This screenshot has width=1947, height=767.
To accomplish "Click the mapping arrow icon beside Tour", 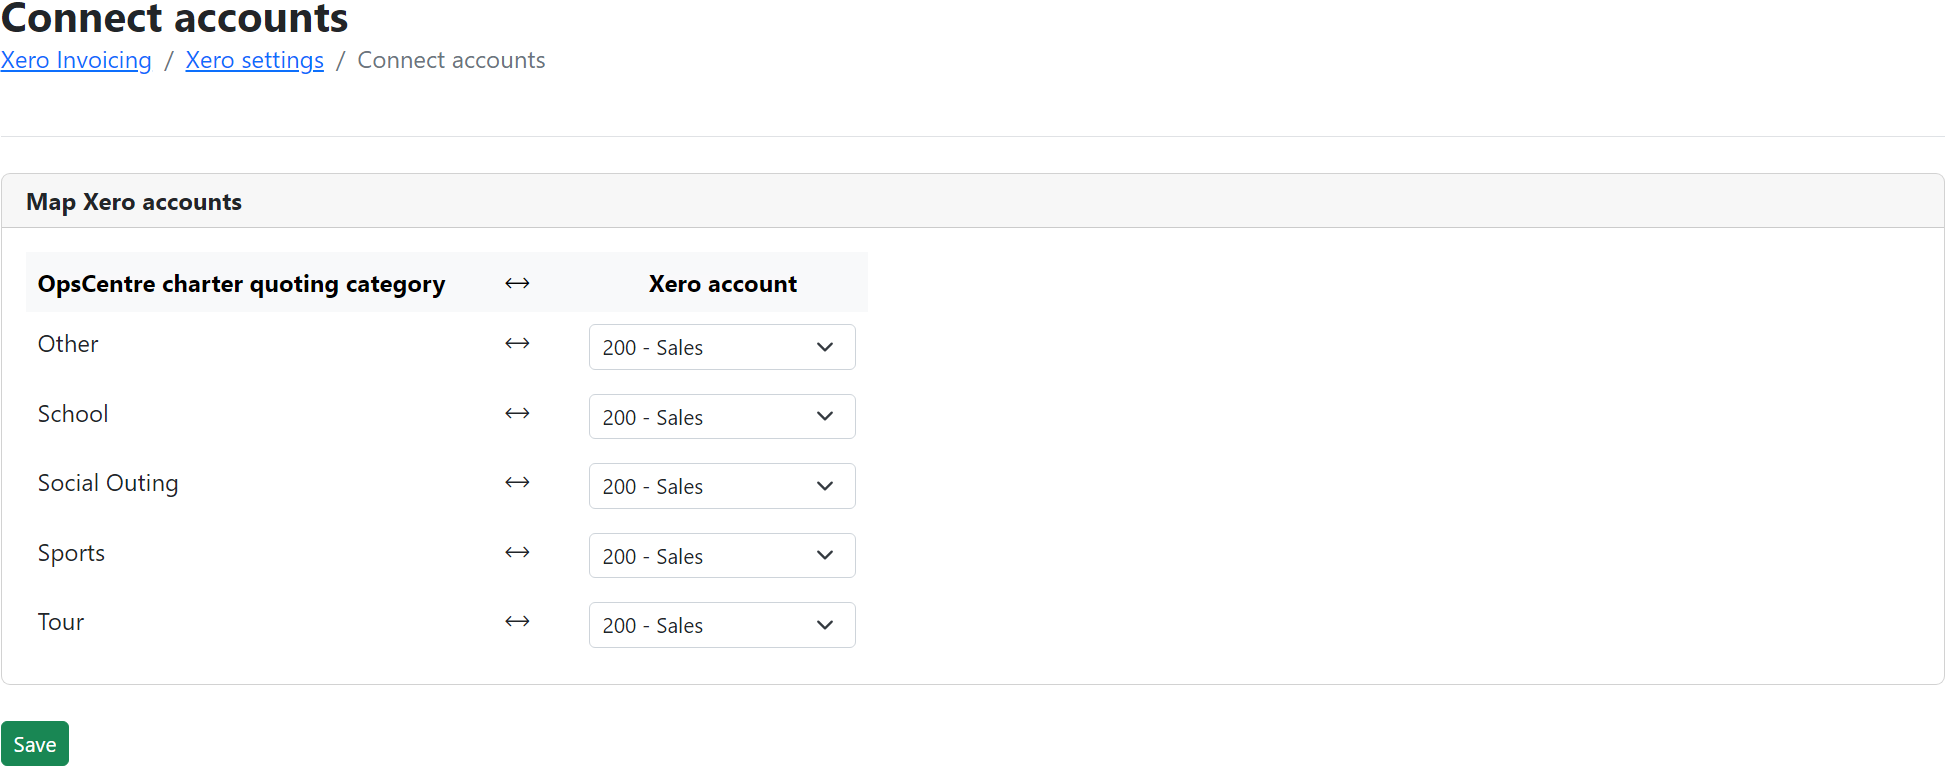I will pyautogui.click(x=517, y=621).
